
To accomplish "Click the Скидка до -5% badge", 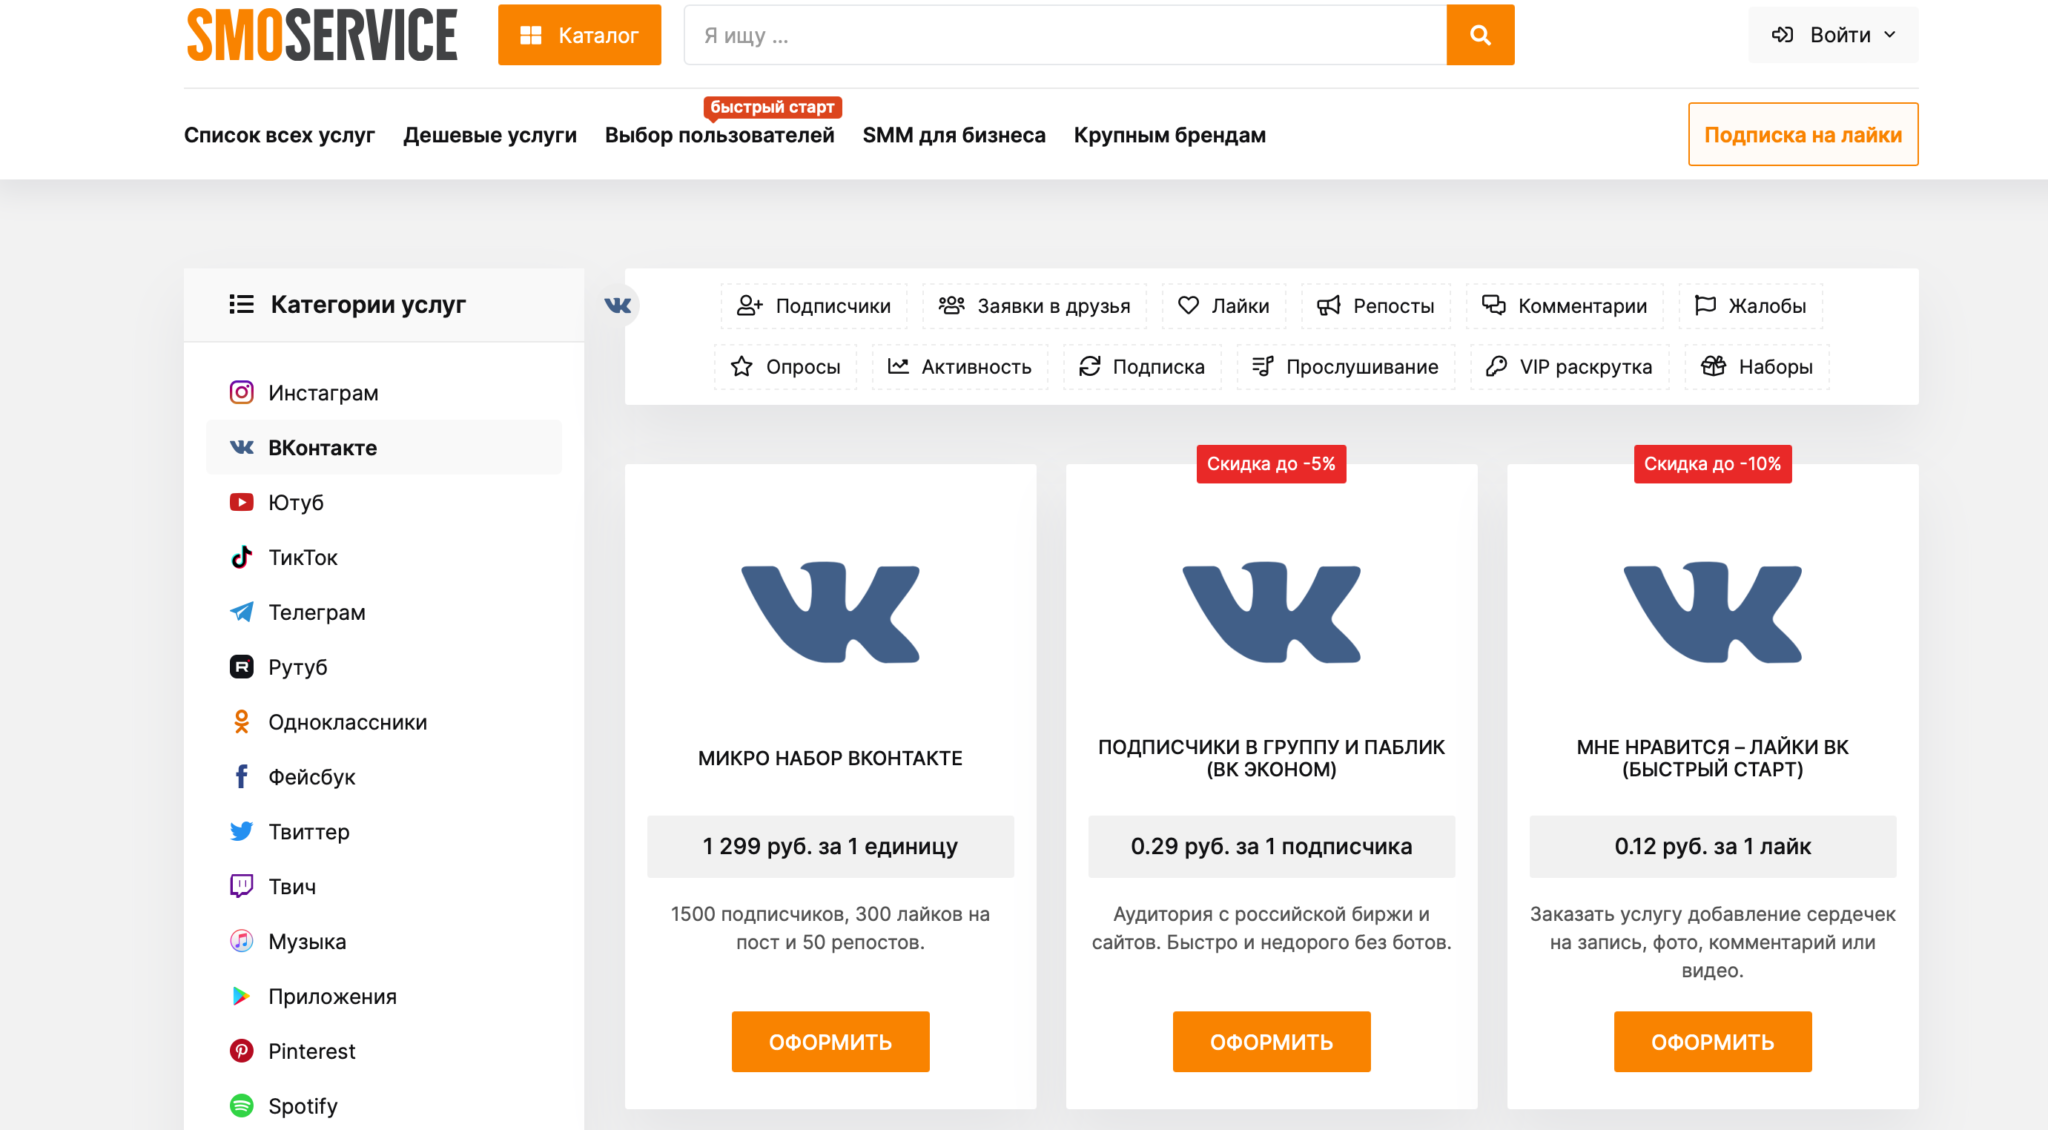I will pyautogui.click(x=1271, y=464).
